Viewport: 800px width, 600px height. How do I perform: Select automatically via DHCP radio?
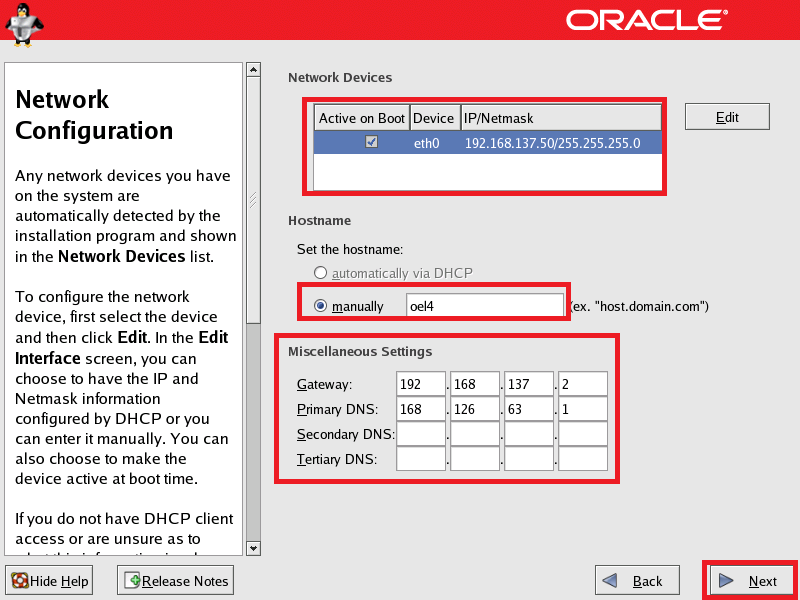[x=320, y=272]
